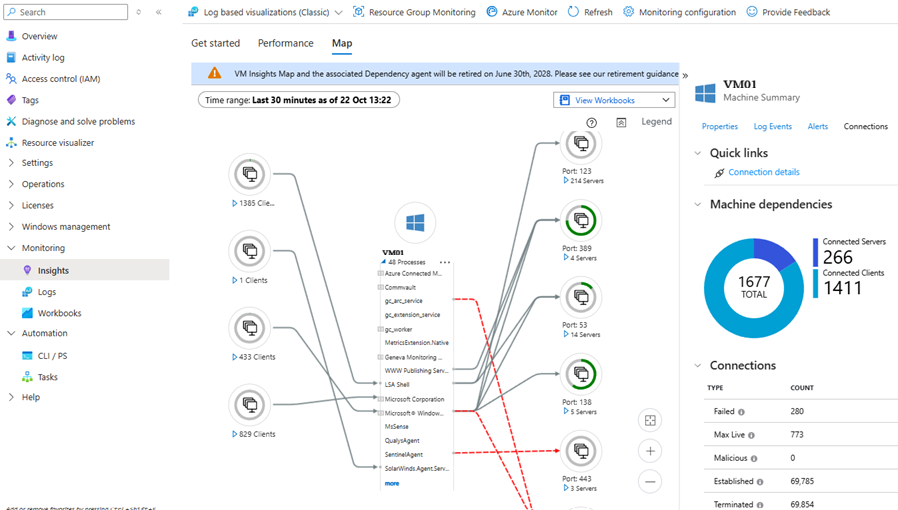Click more under process list

pyautogui.click(x=392, y=484)
